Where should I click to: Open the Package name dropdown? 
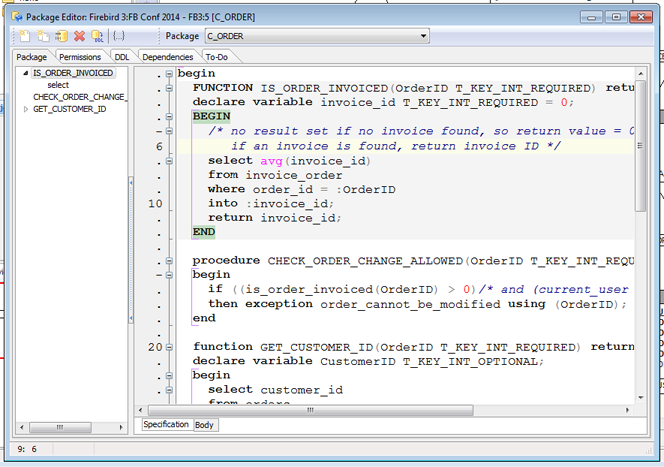click(x=424, y=36)
